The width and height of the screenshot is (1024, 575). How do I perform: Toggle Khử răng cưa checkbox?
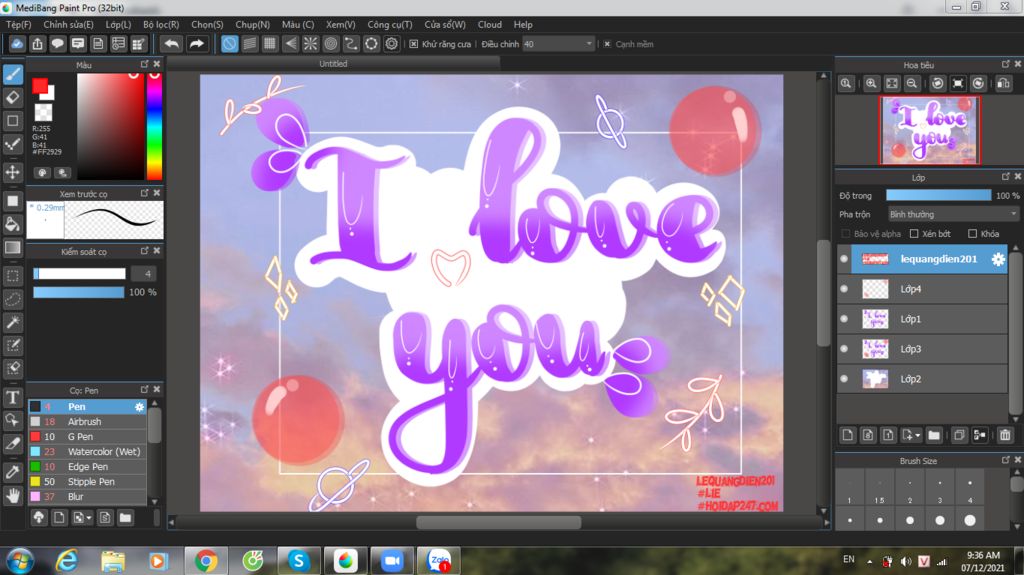(x=413, y=44)
